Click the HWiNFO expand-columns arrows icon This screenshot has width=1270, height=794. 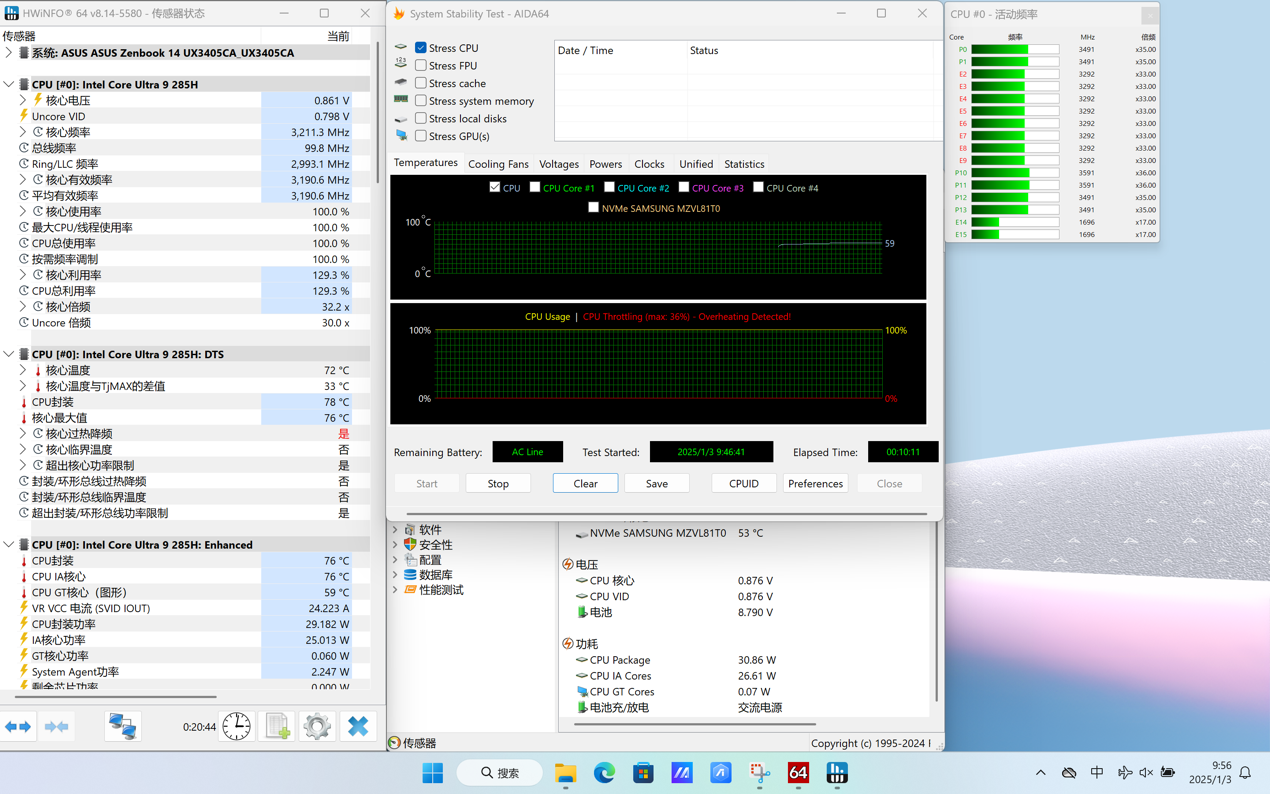[x=18, y=727]
